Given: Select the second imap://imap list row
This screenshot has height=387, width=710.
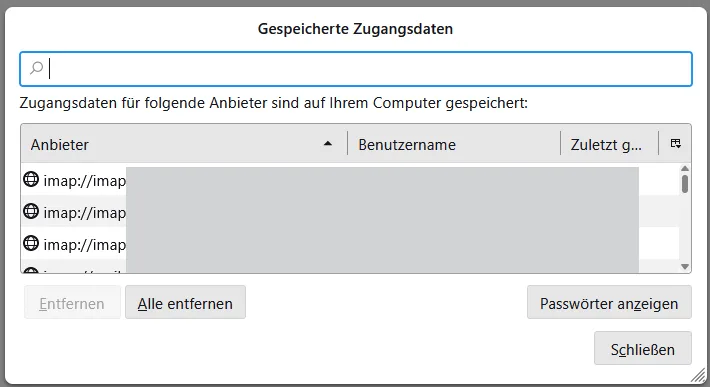Looking at the screenshot, I should 350,211.
